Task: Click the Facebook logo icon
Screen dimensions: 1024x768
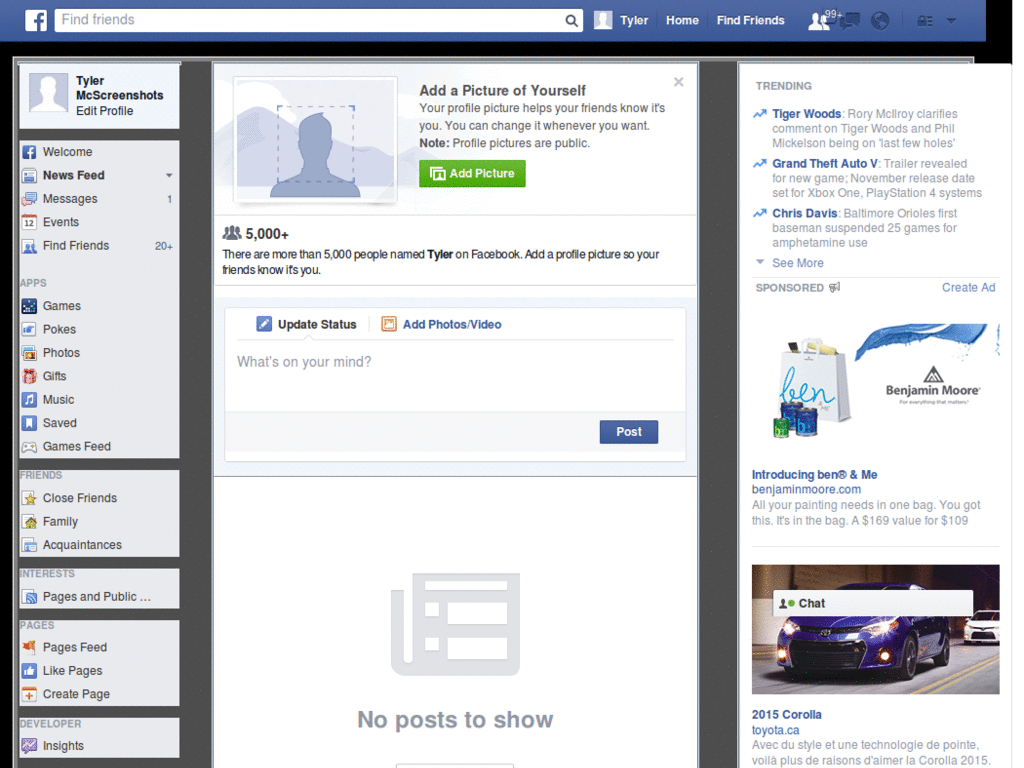Action: 36,20
